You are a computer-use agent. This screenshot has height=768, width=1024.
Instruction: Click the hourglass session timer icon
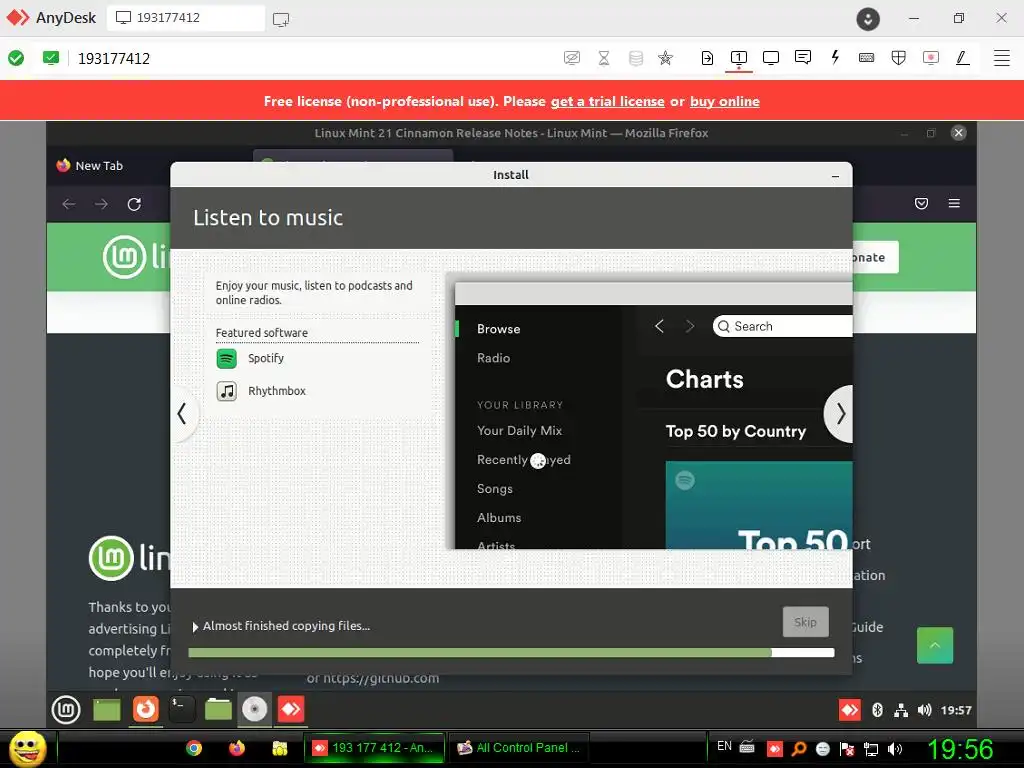click(604, 58)
